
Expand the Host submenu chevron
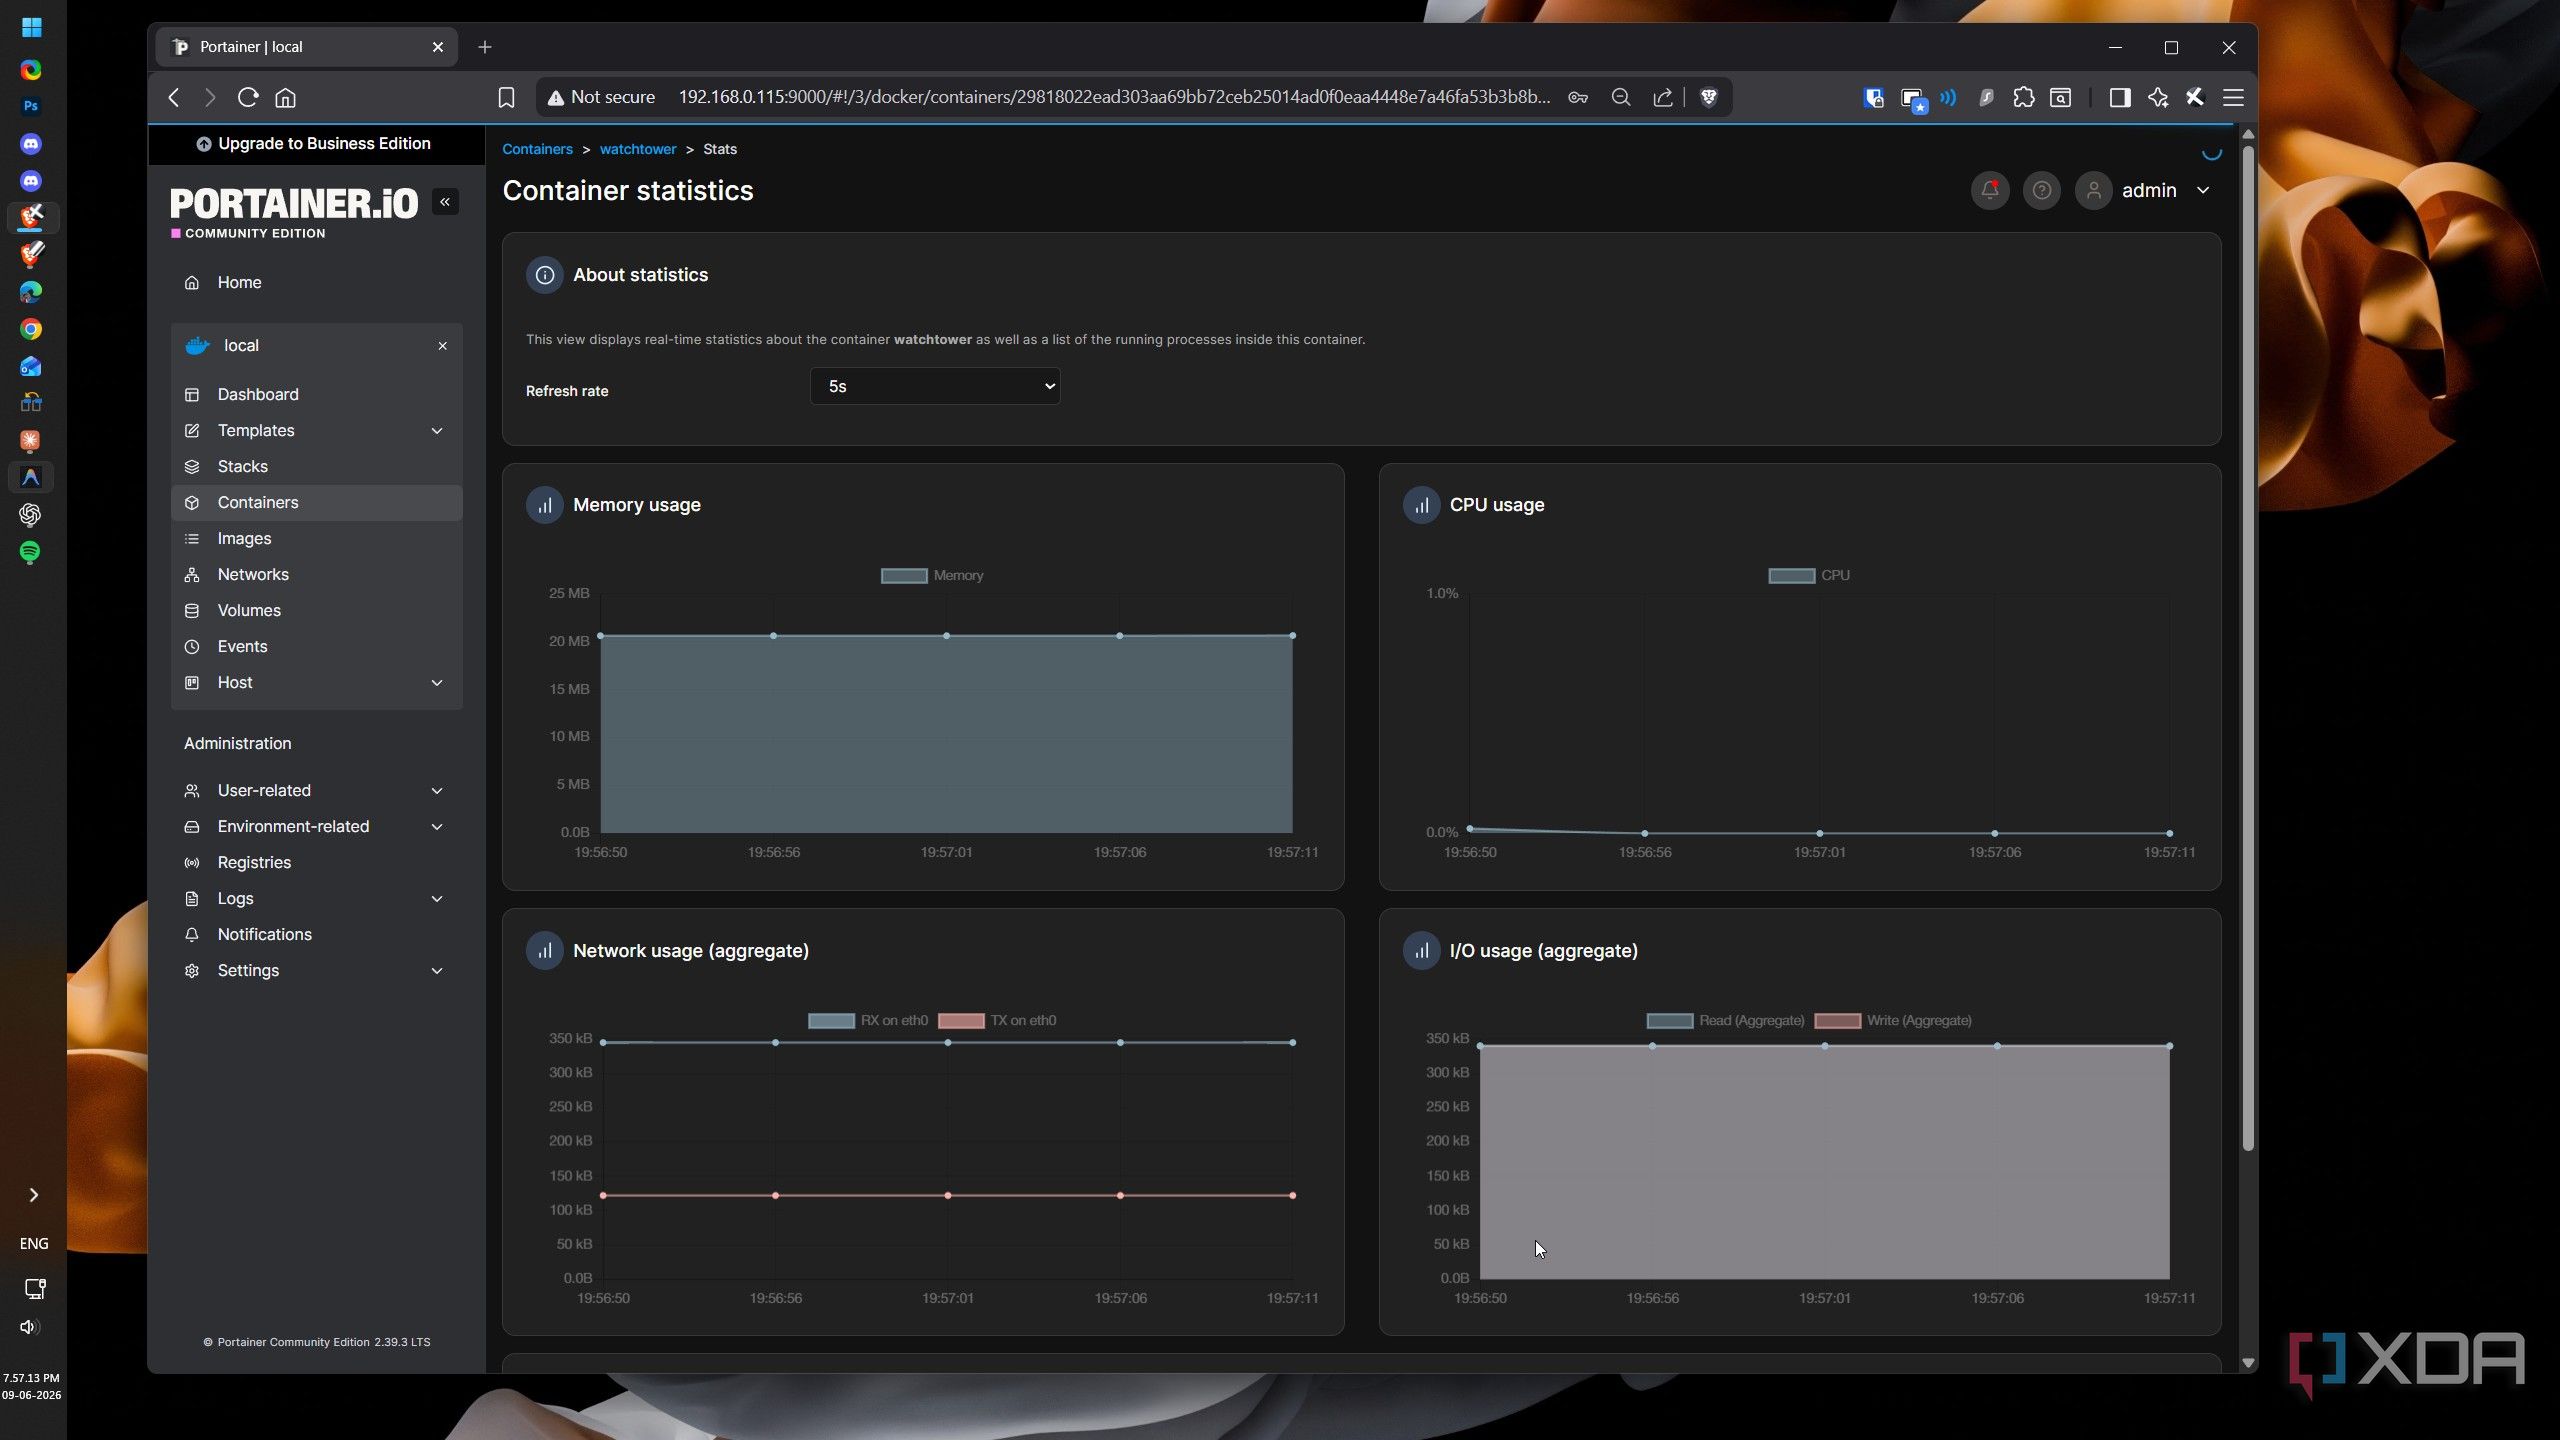(437, 683)
